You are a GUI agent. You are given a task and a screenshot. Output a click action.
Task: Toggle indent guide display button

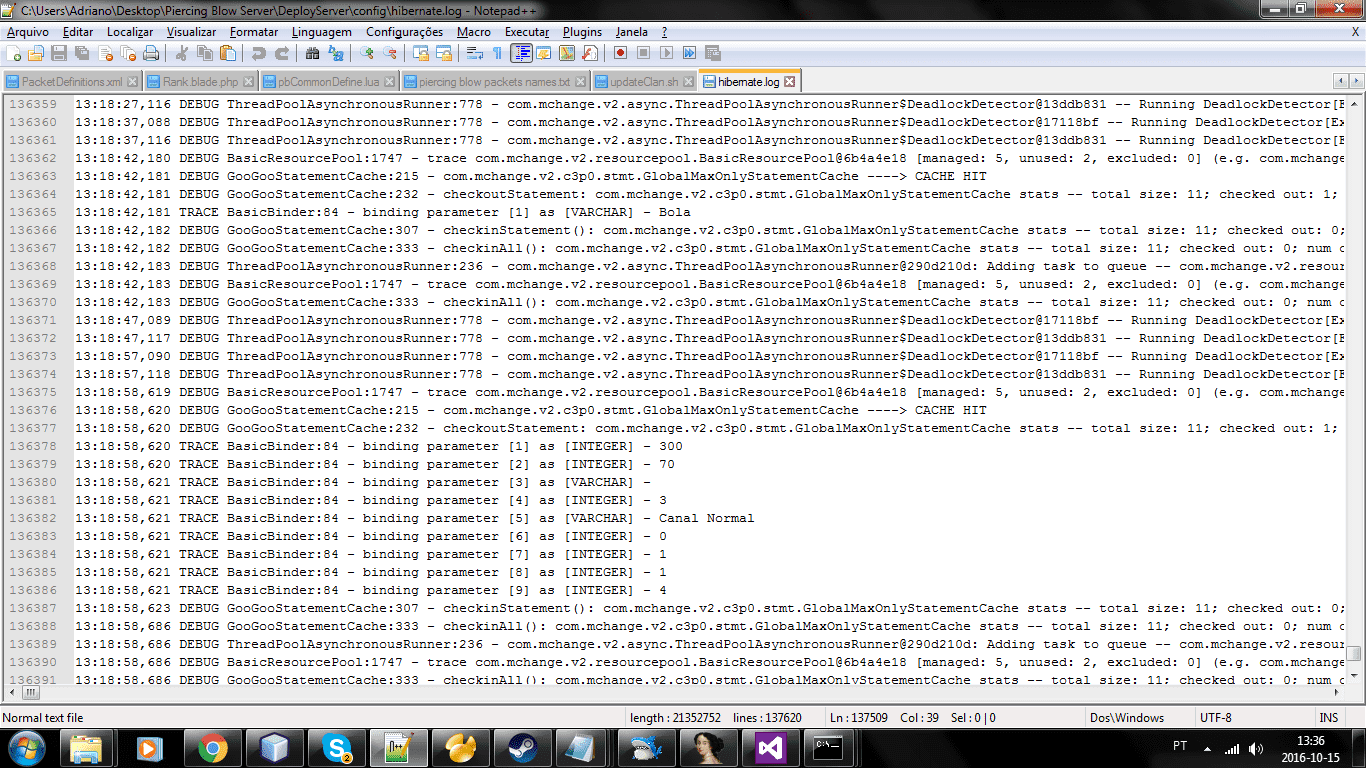point(522,52)
